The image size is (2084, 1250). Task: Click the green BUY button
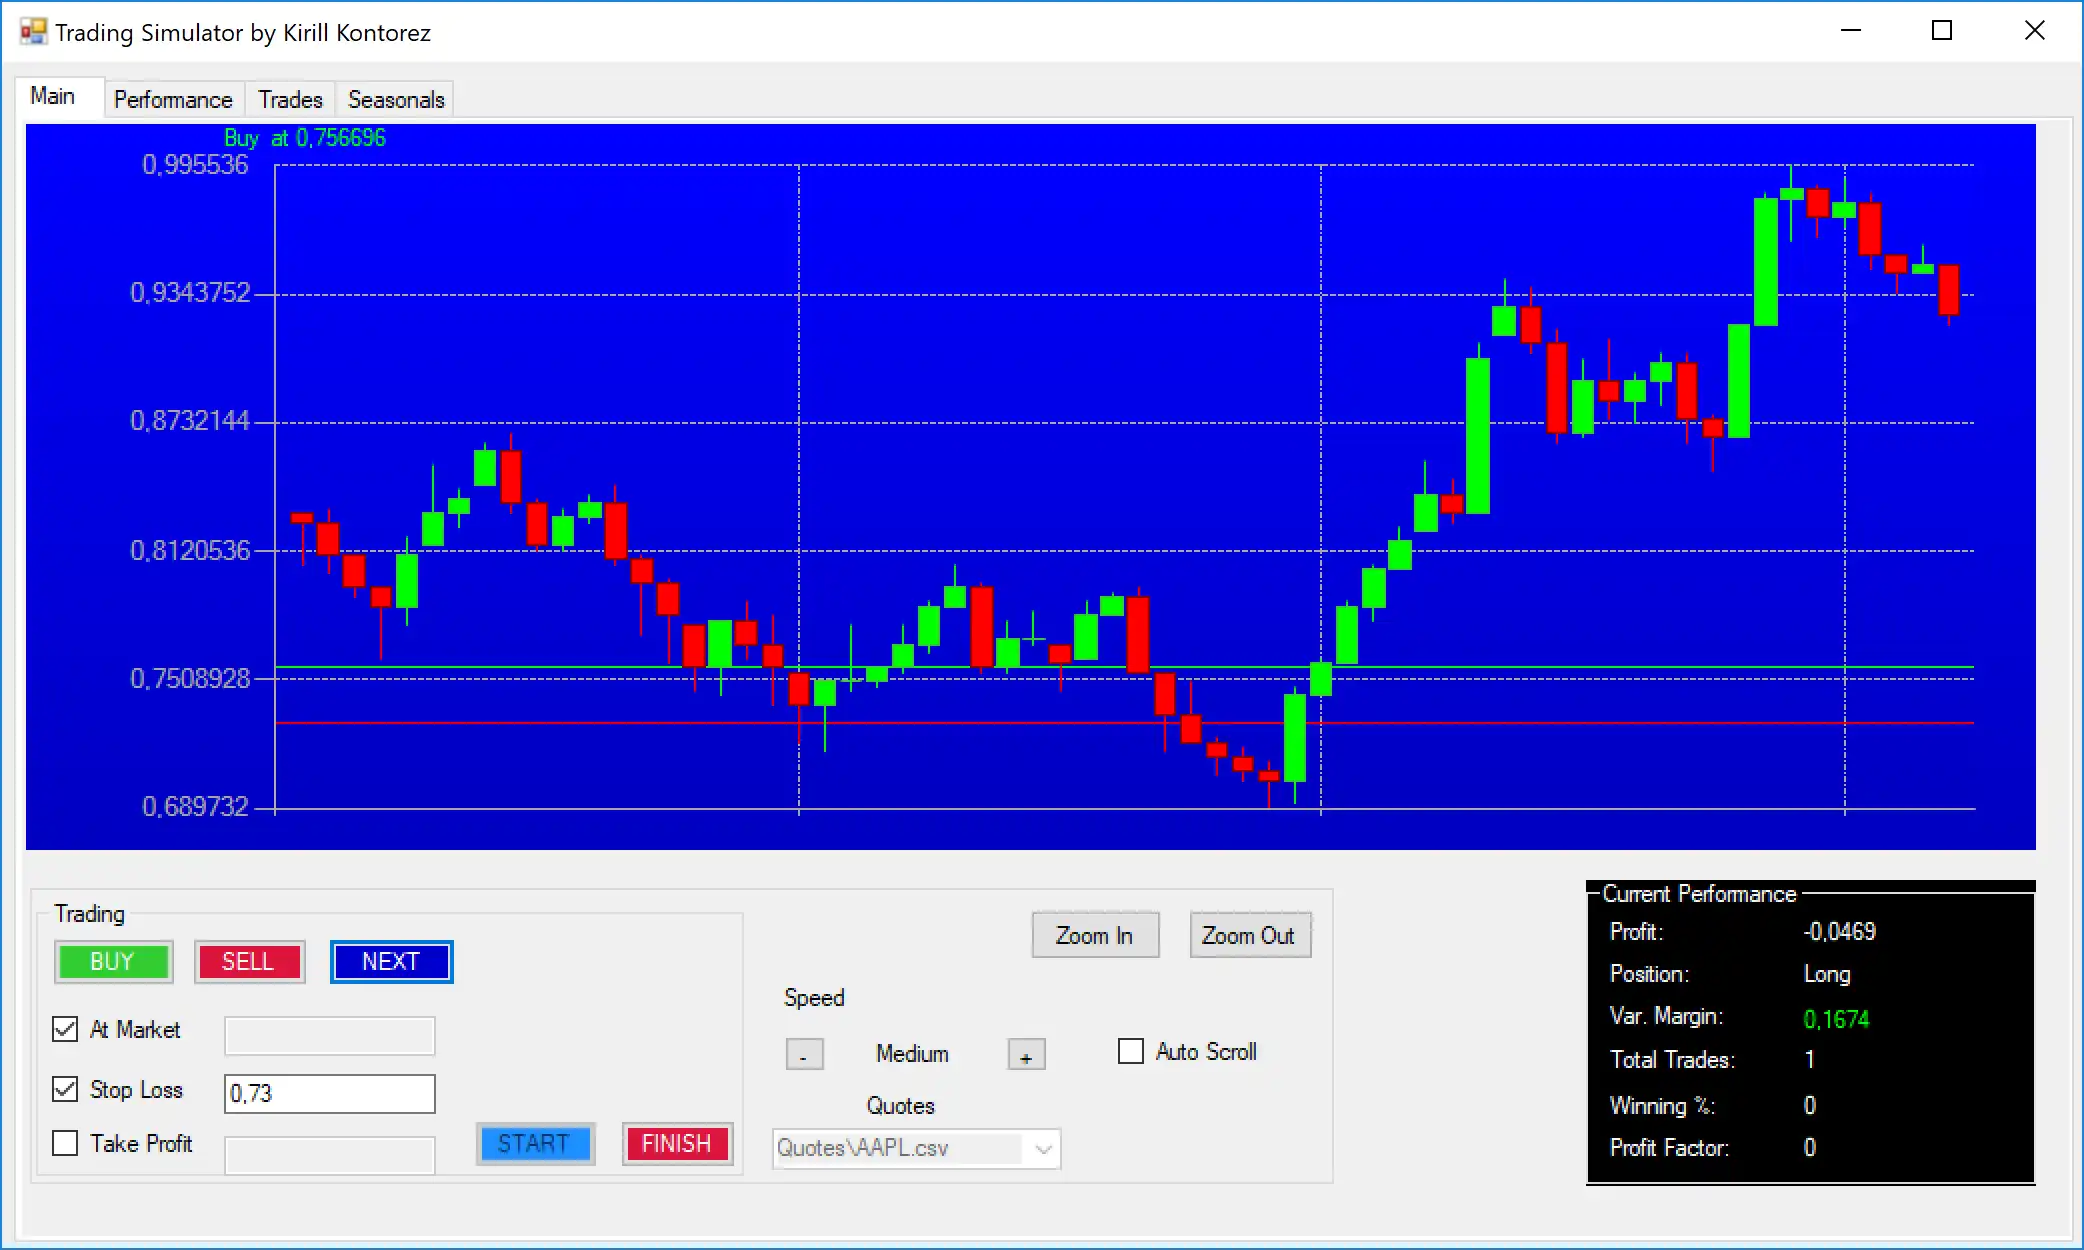(112, 961)
